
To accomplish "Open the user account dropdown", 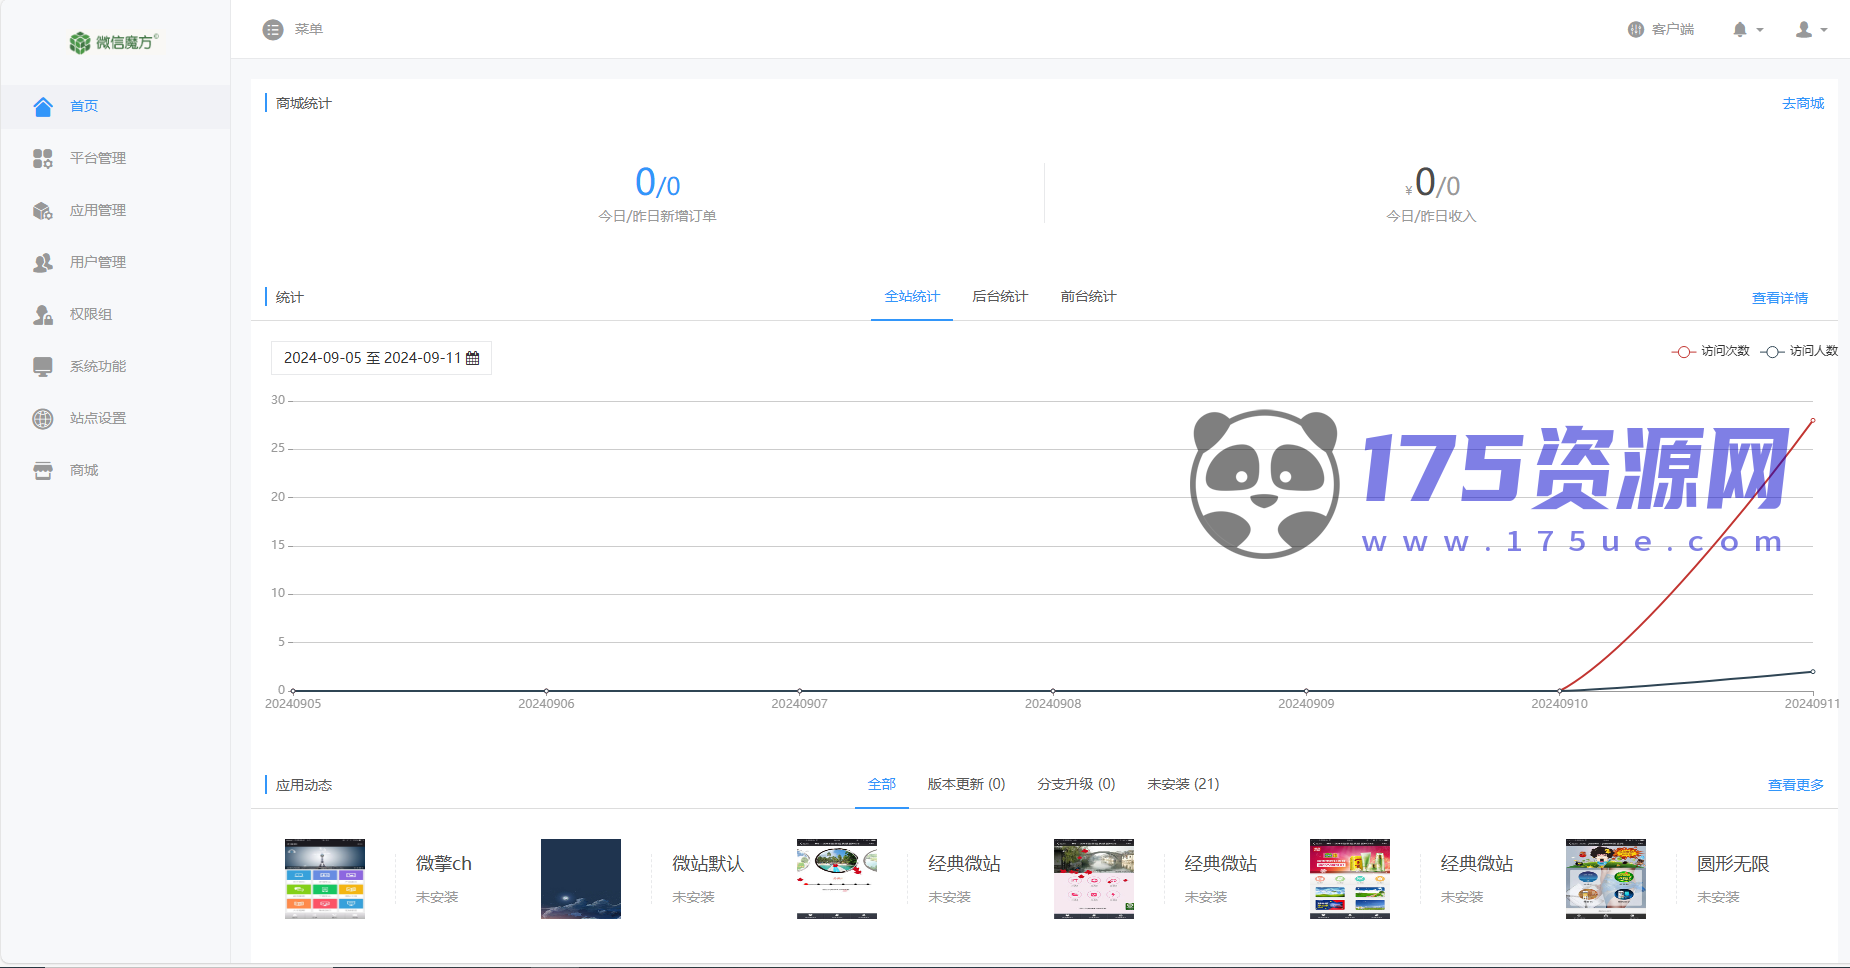I will coord(1811,30).
